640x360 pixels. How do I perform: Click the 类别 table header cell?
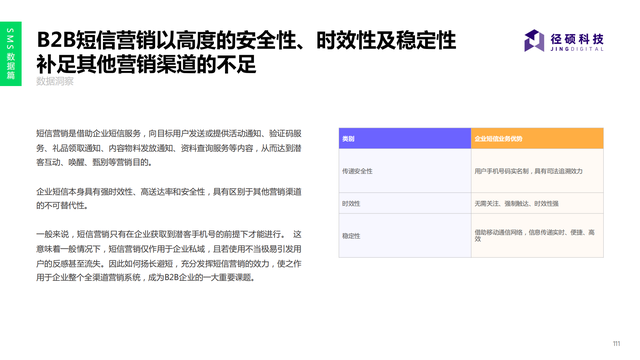coord(405,138)
